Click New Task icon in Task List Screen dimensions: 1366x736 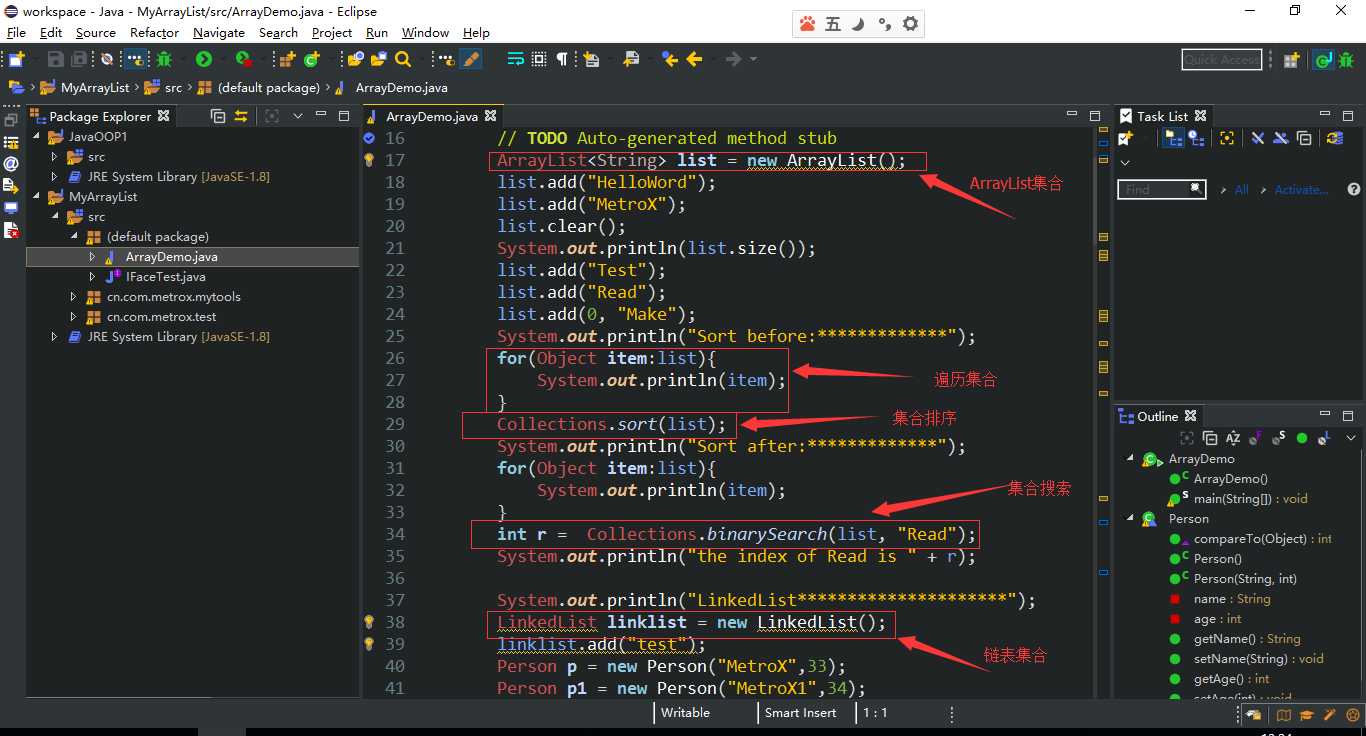click(1126, 137)
